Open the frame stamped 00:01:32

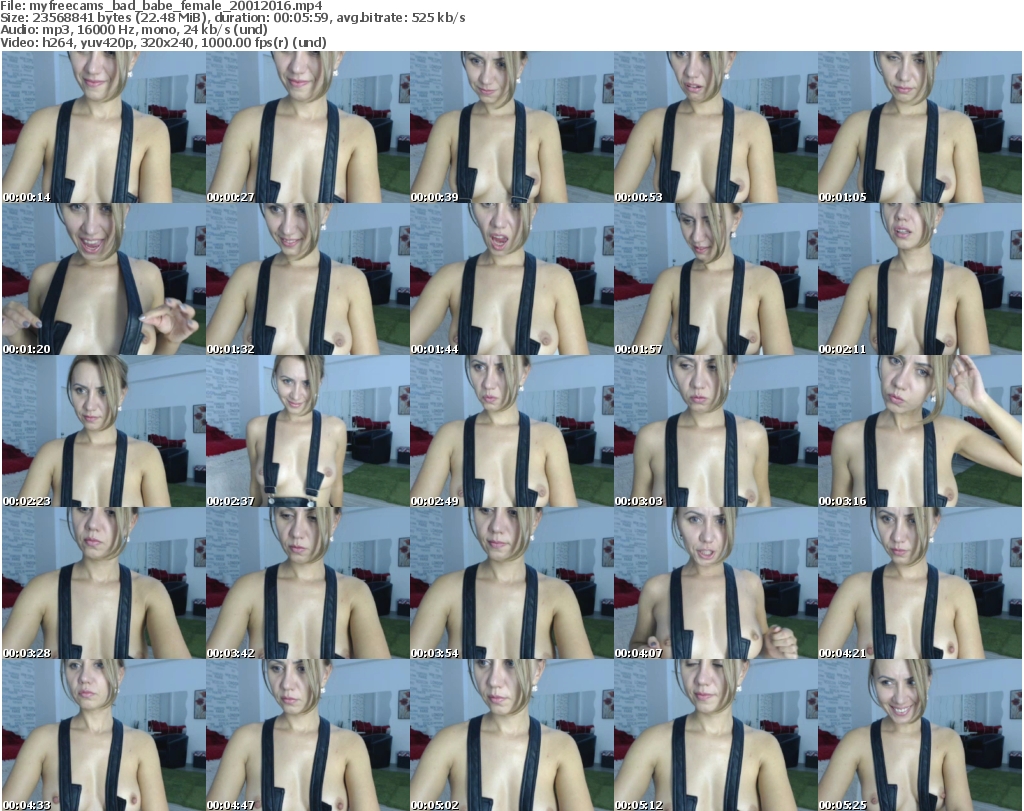tap(308, 279)
